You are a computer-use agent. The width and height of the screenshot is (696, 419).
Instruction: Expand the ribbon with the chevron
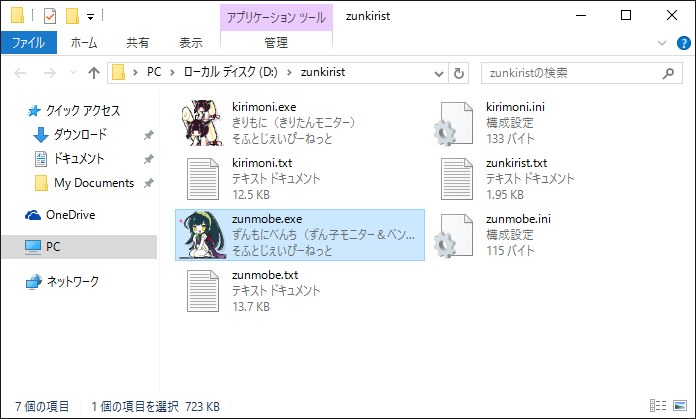662,43
